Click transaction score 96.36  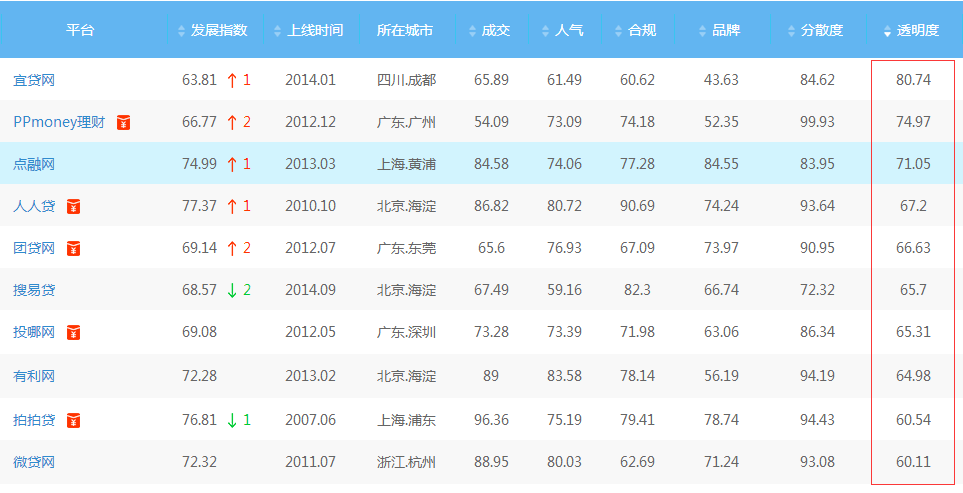click(x=491, y=420)
